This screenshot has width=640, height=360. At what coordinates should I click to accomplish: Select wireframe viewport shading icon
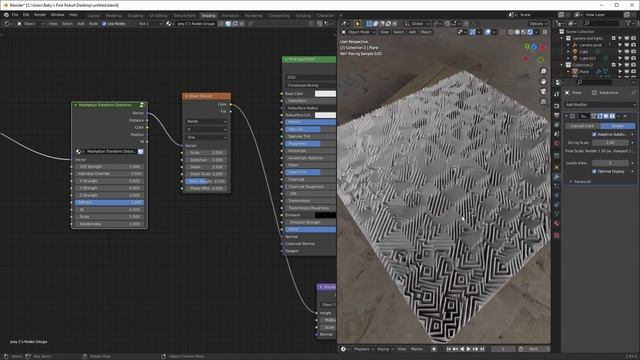coord(511,32)
